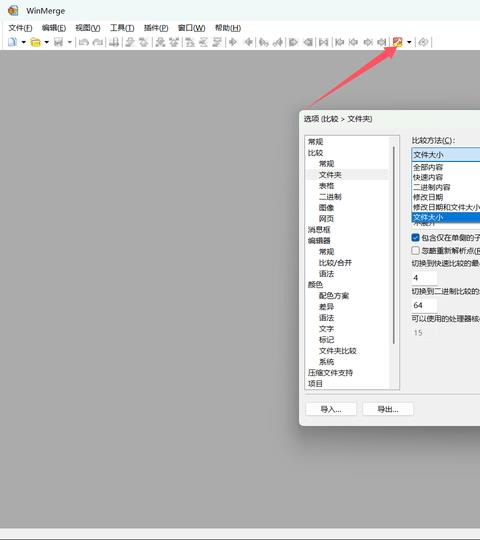Open the 帮助(H) menu
Viewport: 480px width, 540px height.
(228, 28)
